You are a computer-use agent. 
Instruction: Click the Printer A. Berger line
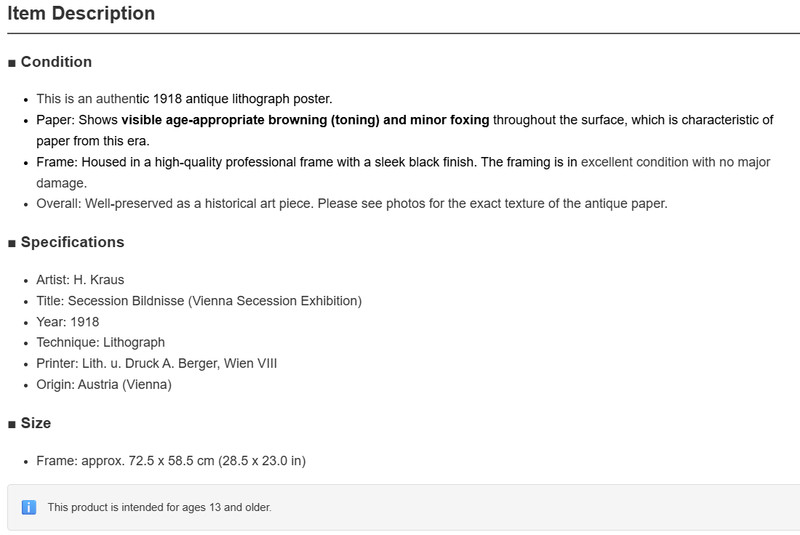coord(157,364)
